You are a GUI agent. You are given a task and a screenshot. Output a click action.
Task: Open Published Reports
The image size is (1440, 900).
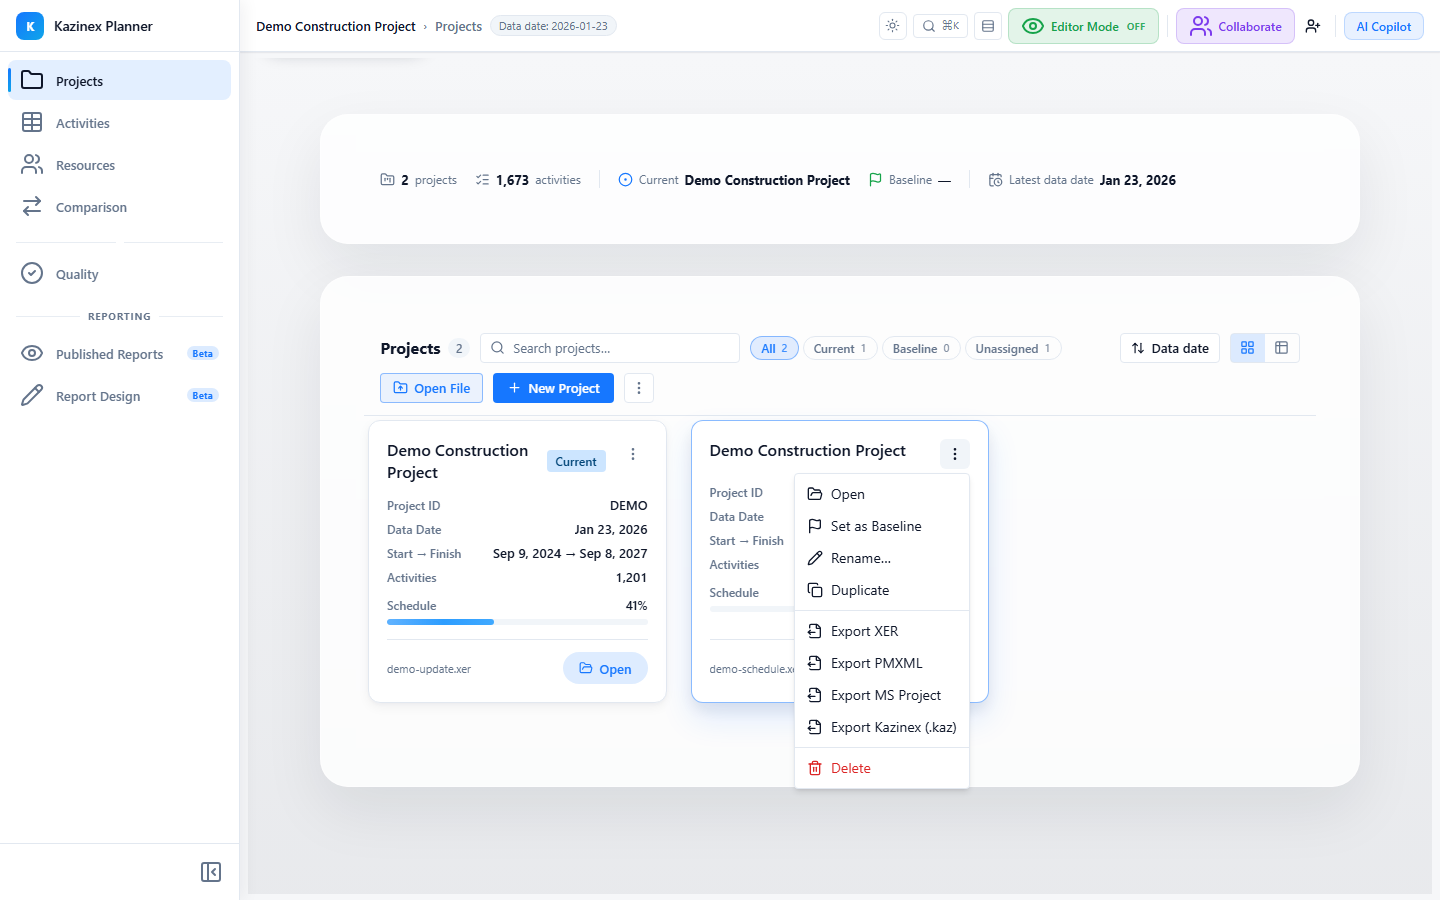119,354
